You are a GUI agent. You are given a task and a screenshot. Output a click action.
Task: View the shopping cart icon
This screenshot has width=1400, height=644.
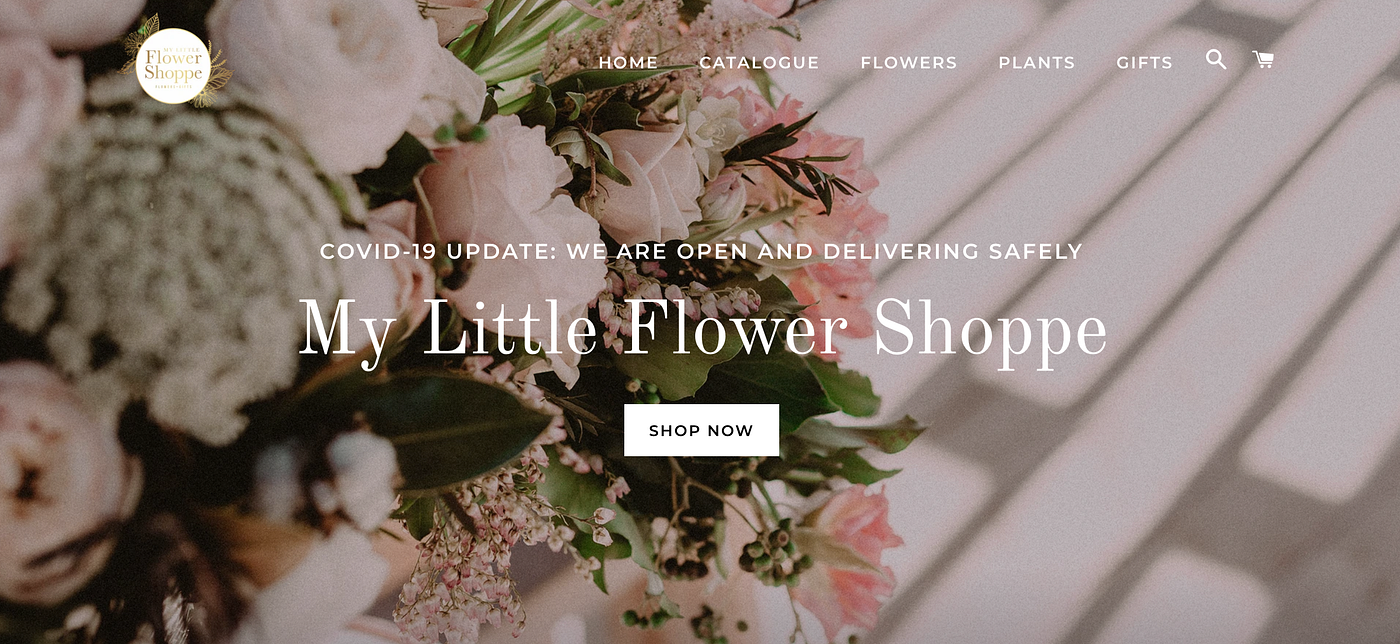click(x=1263, y=60)
